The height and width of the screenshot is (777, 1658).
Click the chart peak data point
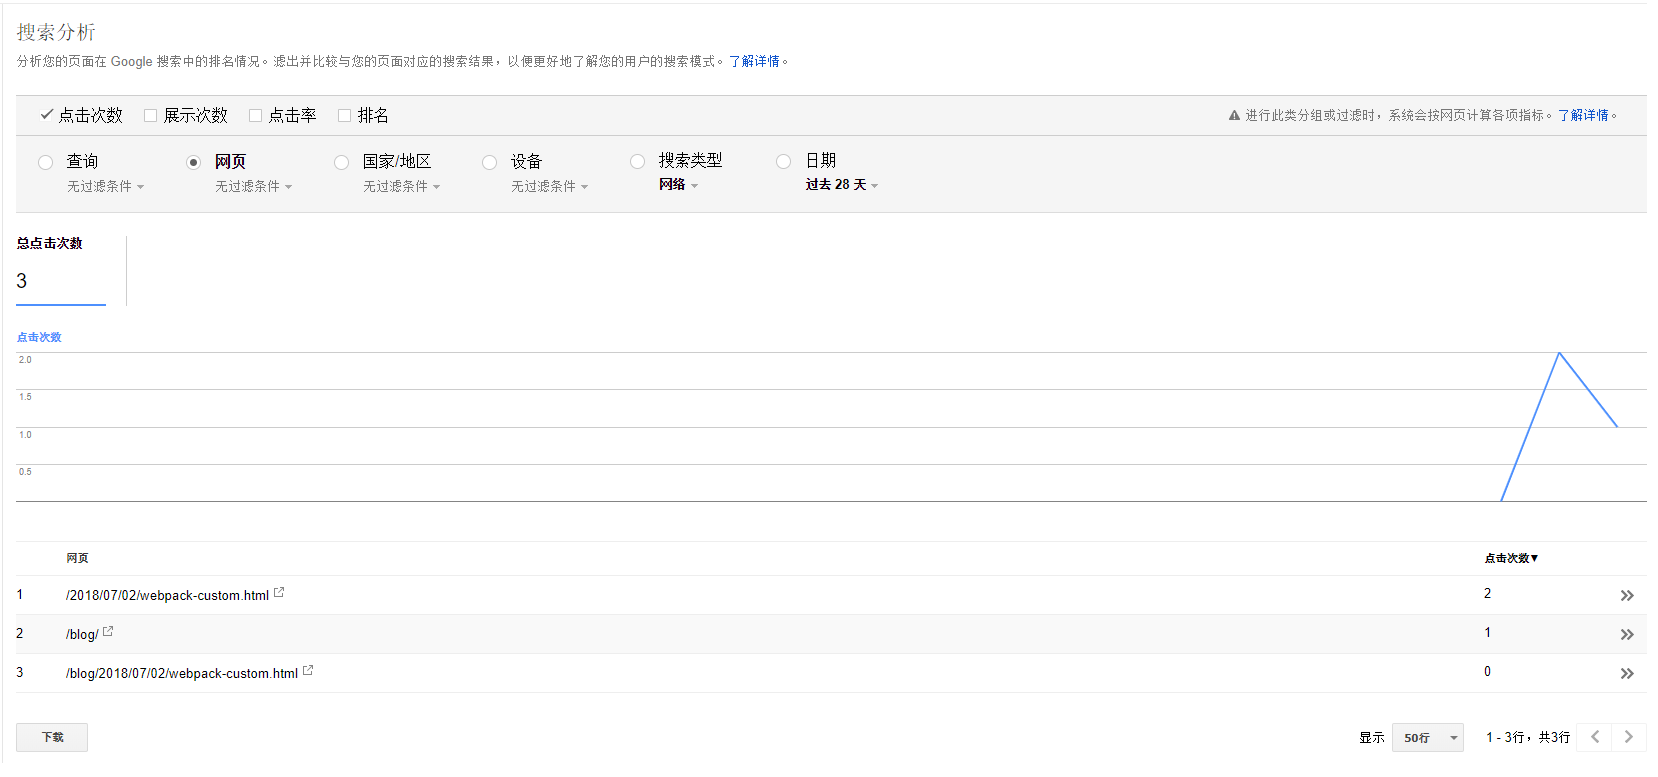click(1559, 353)
